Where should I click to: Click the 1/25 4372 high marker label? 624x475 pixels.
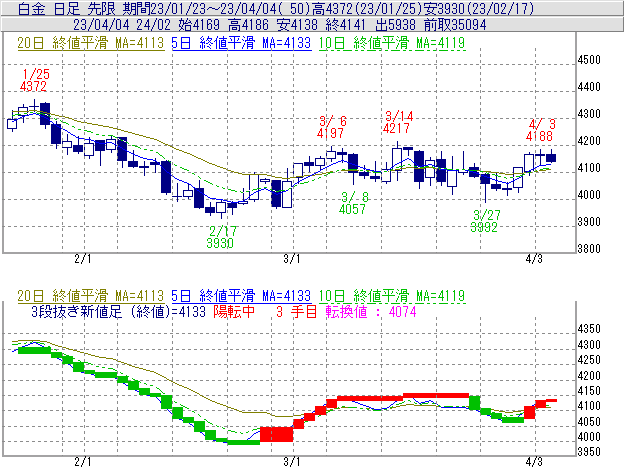point(34,80)
